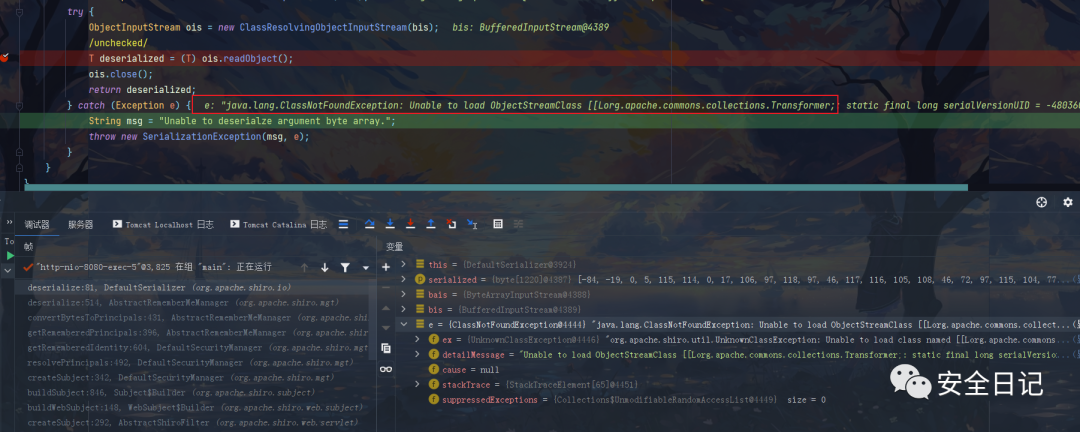Click the 帧 panel header
The image size is (1080, 432).
tap(28, 247)
